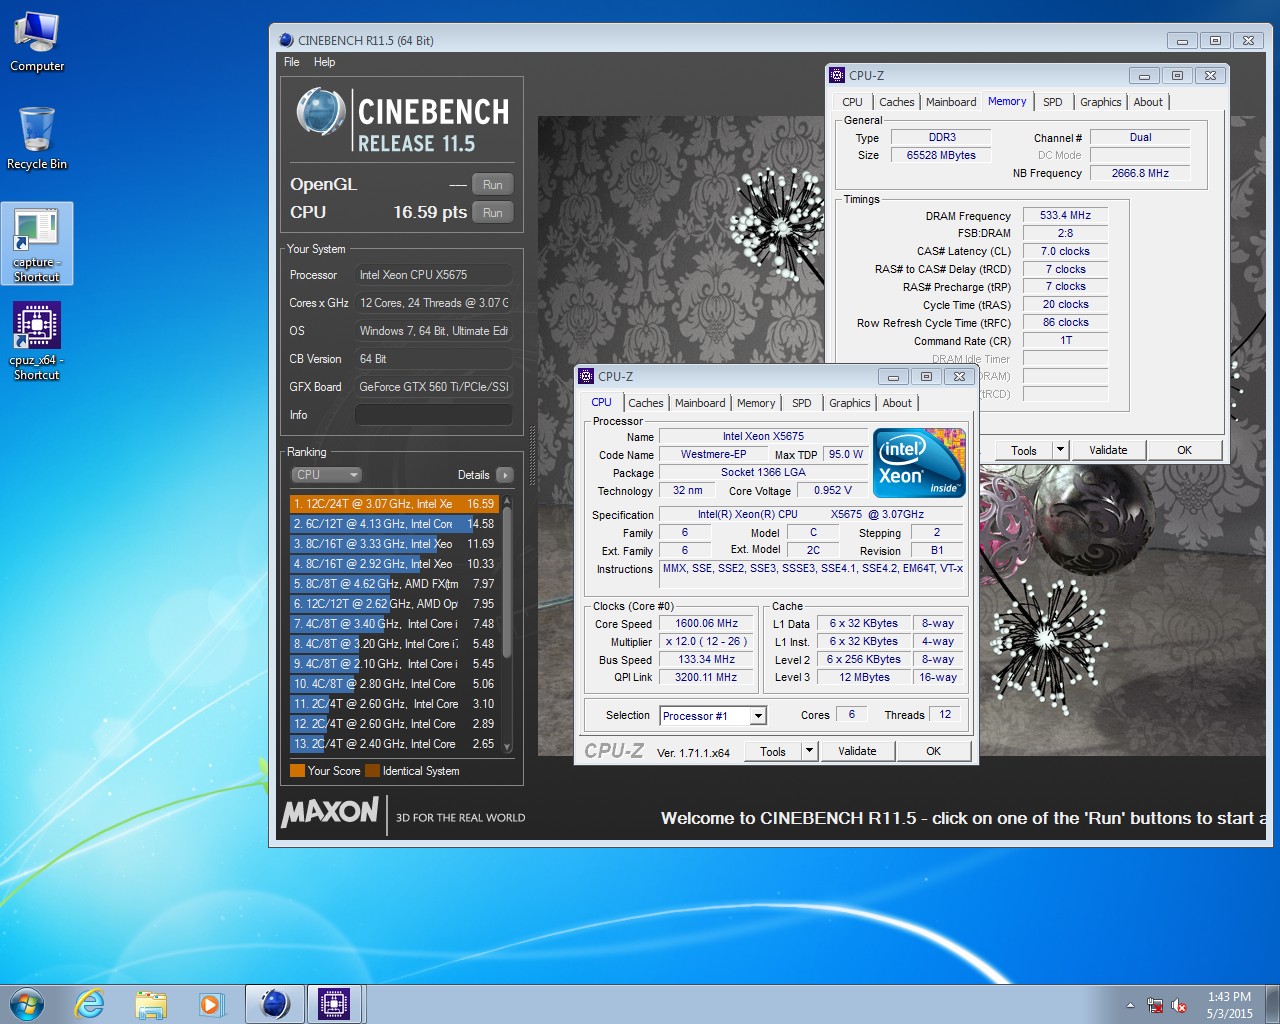Click the DRAM Frequency 533.4 MHz value

click(1065, 215)
